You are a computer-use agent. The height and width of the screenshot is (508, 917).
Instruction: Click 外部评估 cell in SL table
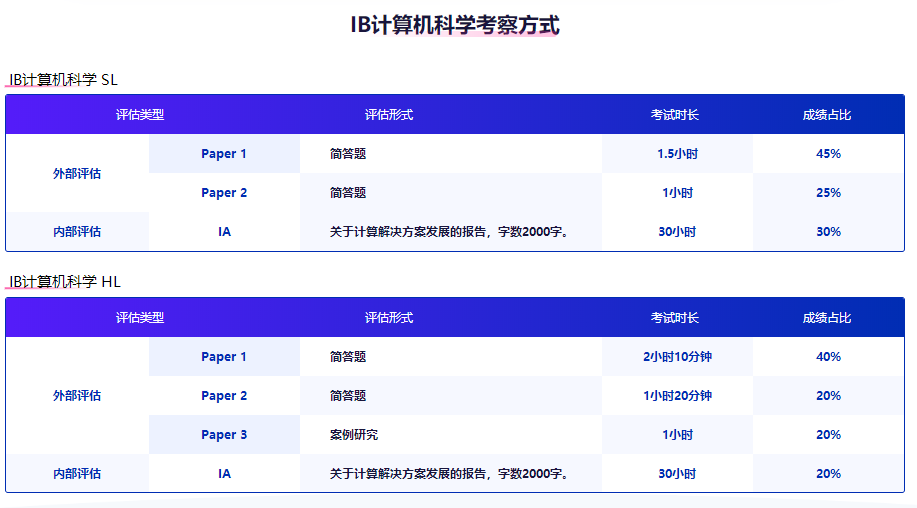pyautogui.click(x=77, y=174)
